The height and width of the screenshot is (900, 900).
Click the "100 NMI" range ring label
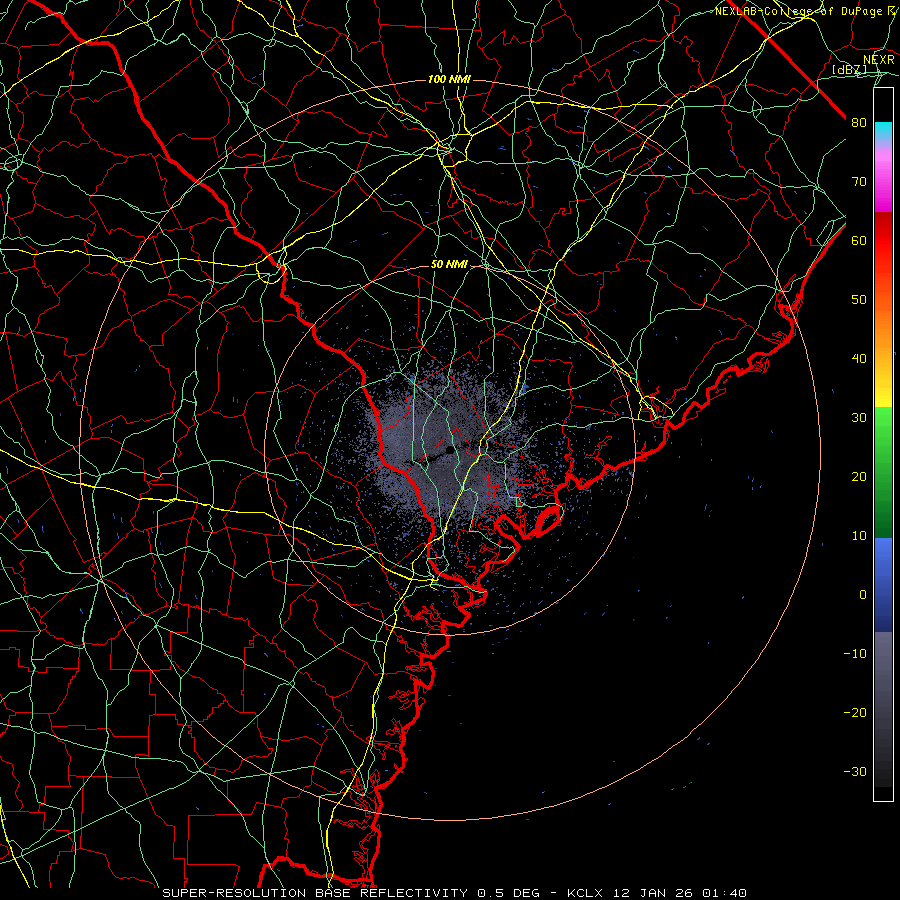click(449, 79)
